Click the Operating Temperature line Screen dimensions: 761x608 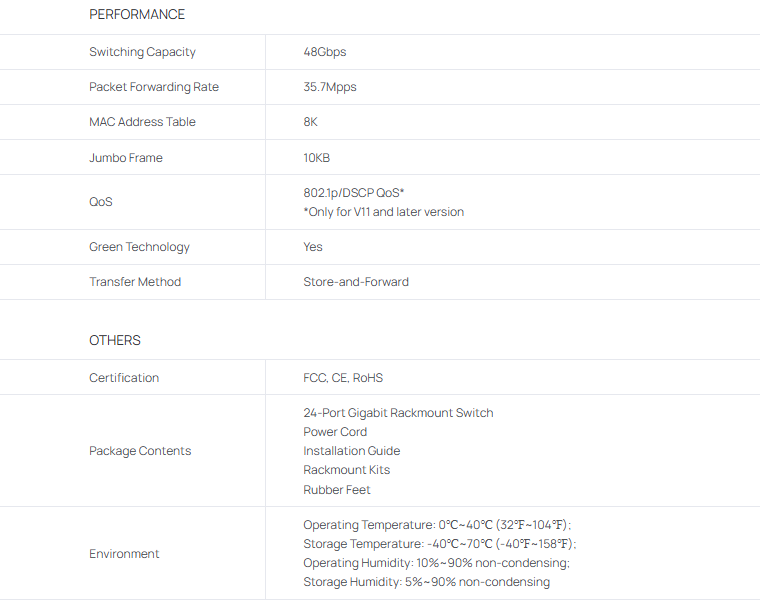[x=437, y=525]
